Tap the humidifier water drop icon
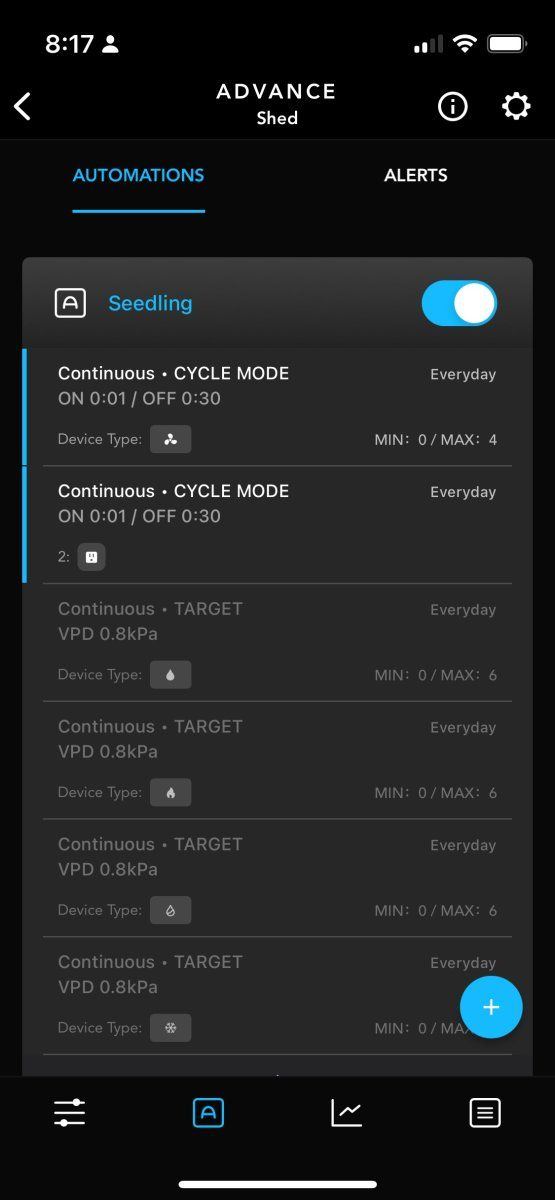Viewport: 555px width, 1200px height. tap(170, 675)
